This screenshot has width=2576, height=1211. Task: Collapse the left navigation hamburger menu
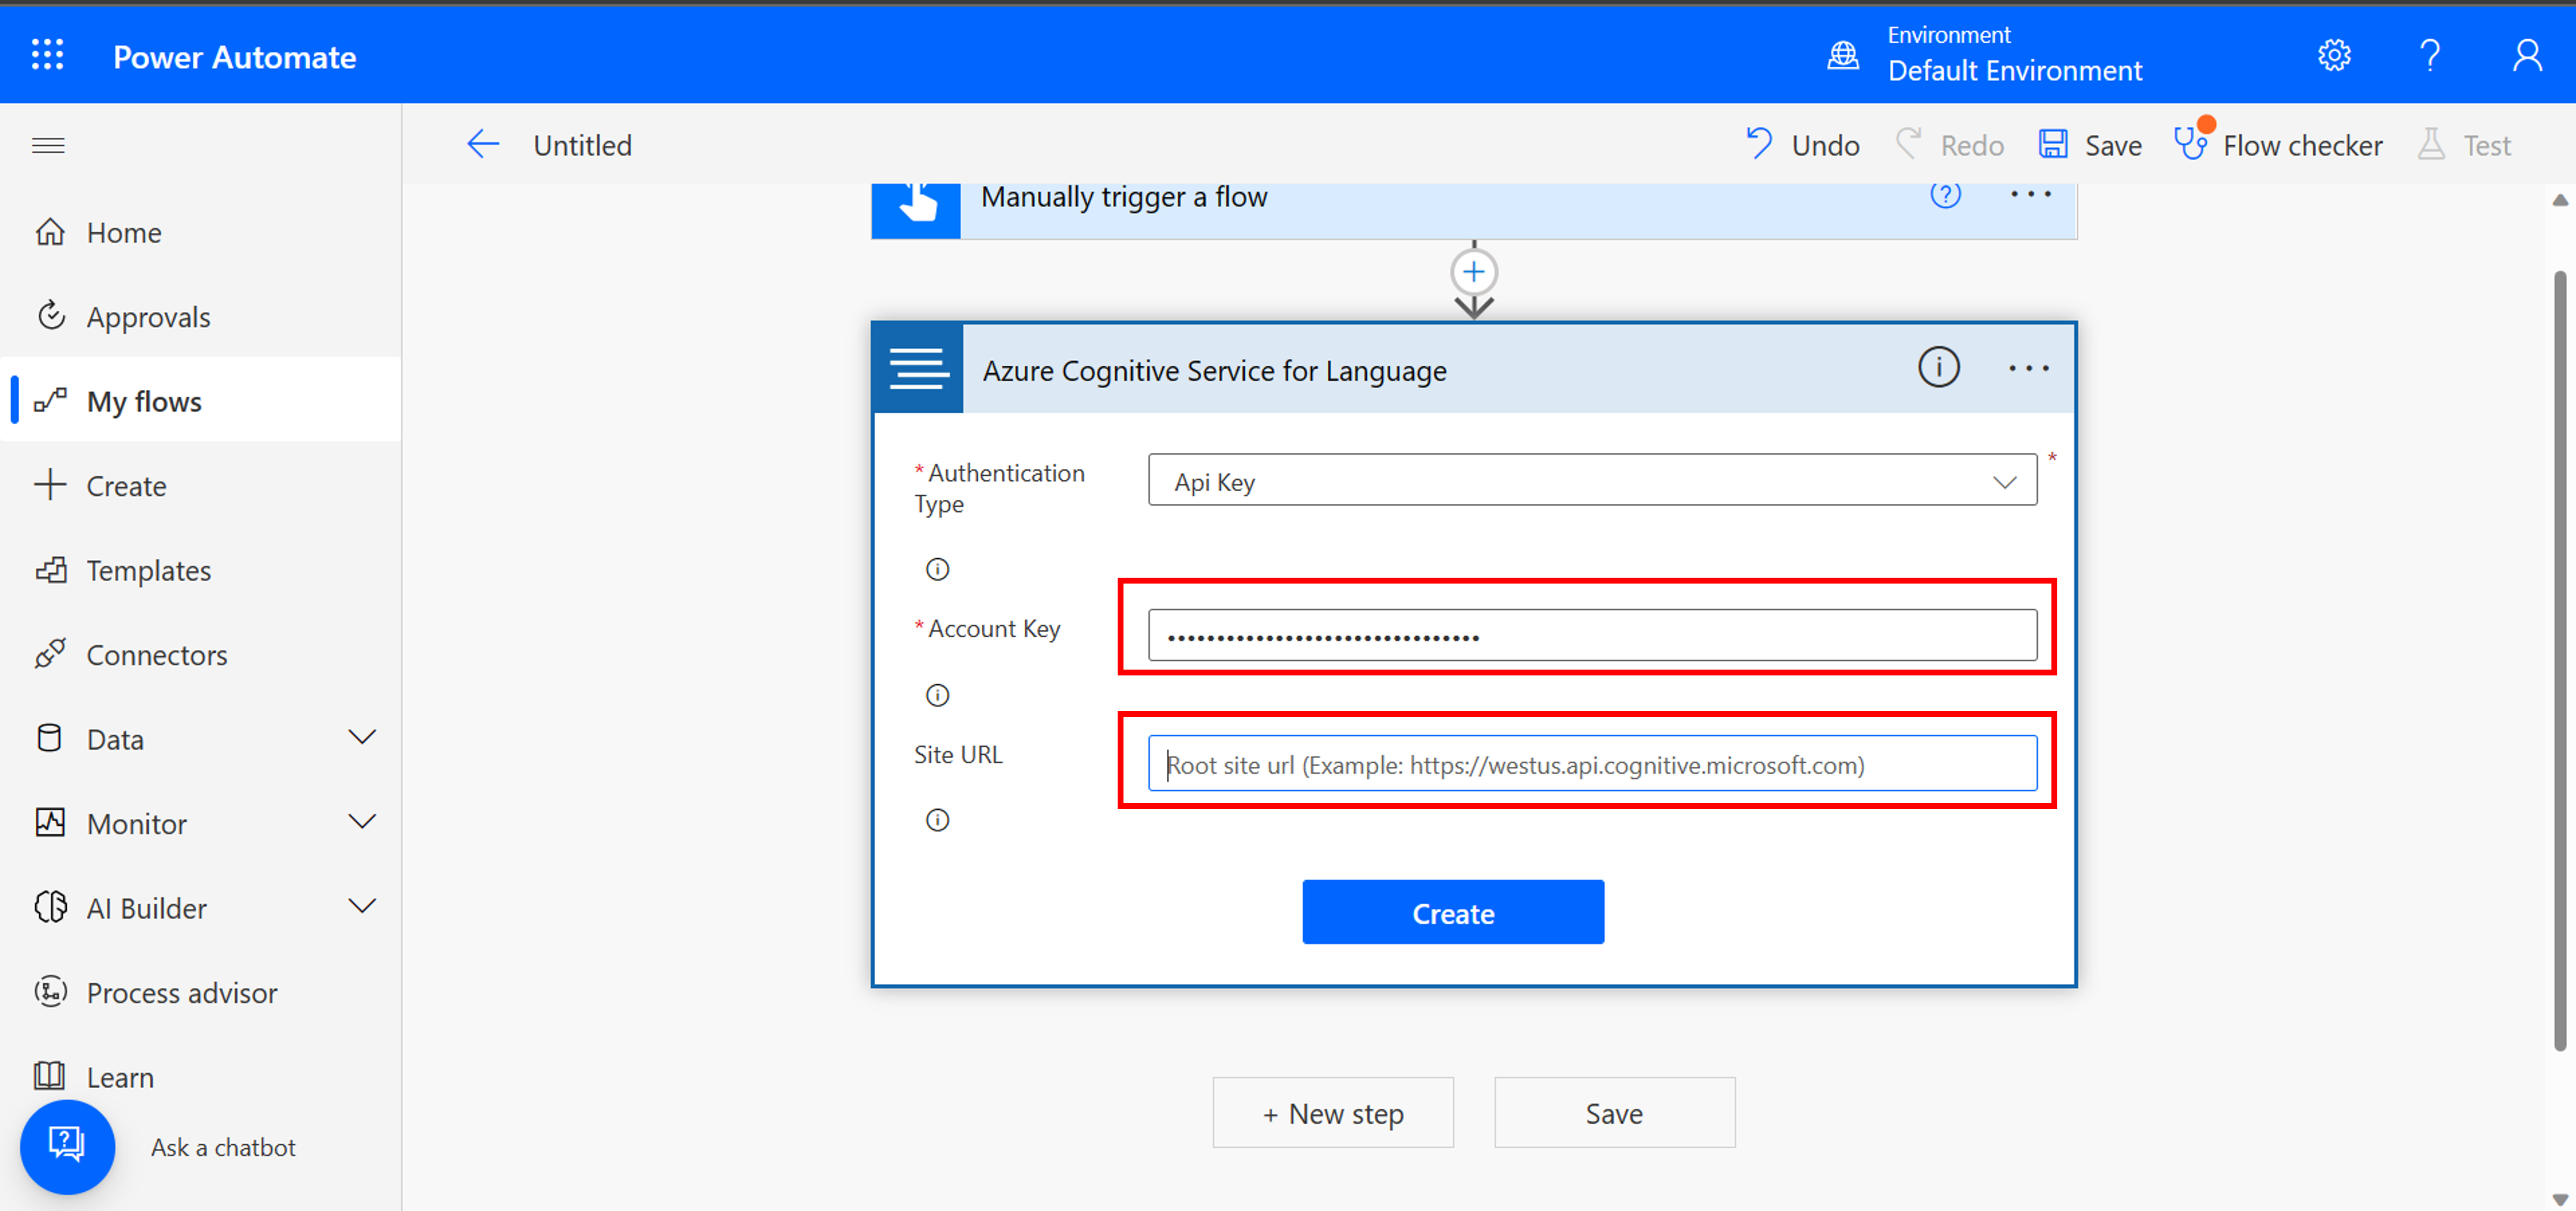click(x=48, y=146)
